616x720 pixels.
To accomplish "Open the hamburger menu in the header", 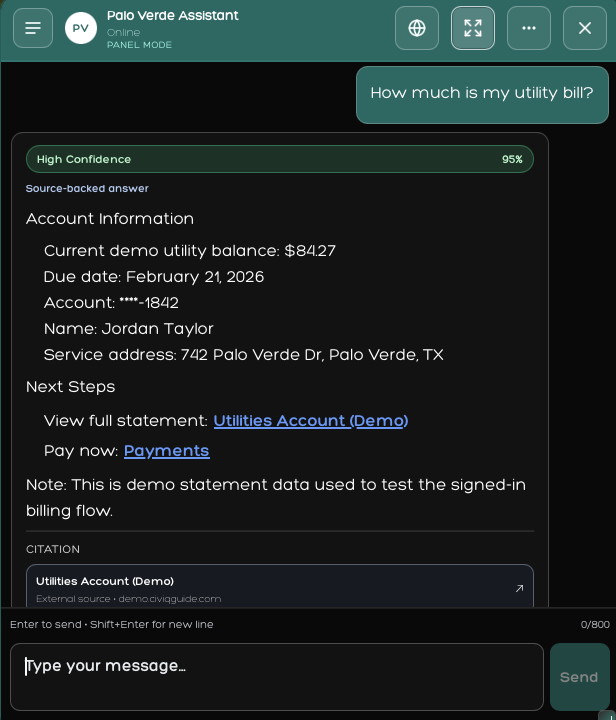I will pyautogui.click(x=33, y=28).
